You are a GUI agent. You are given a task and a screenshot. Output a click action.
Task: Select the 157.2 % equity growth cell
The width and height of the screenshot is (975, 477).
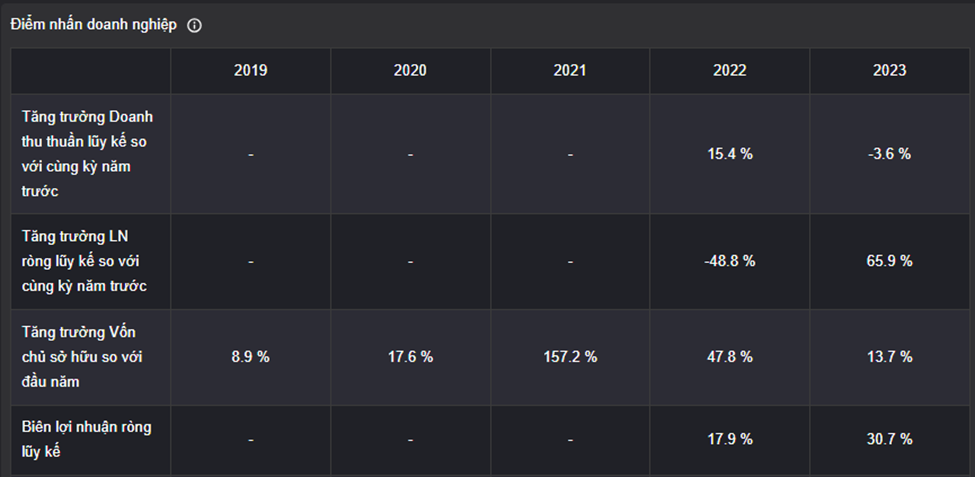(570, 358)
